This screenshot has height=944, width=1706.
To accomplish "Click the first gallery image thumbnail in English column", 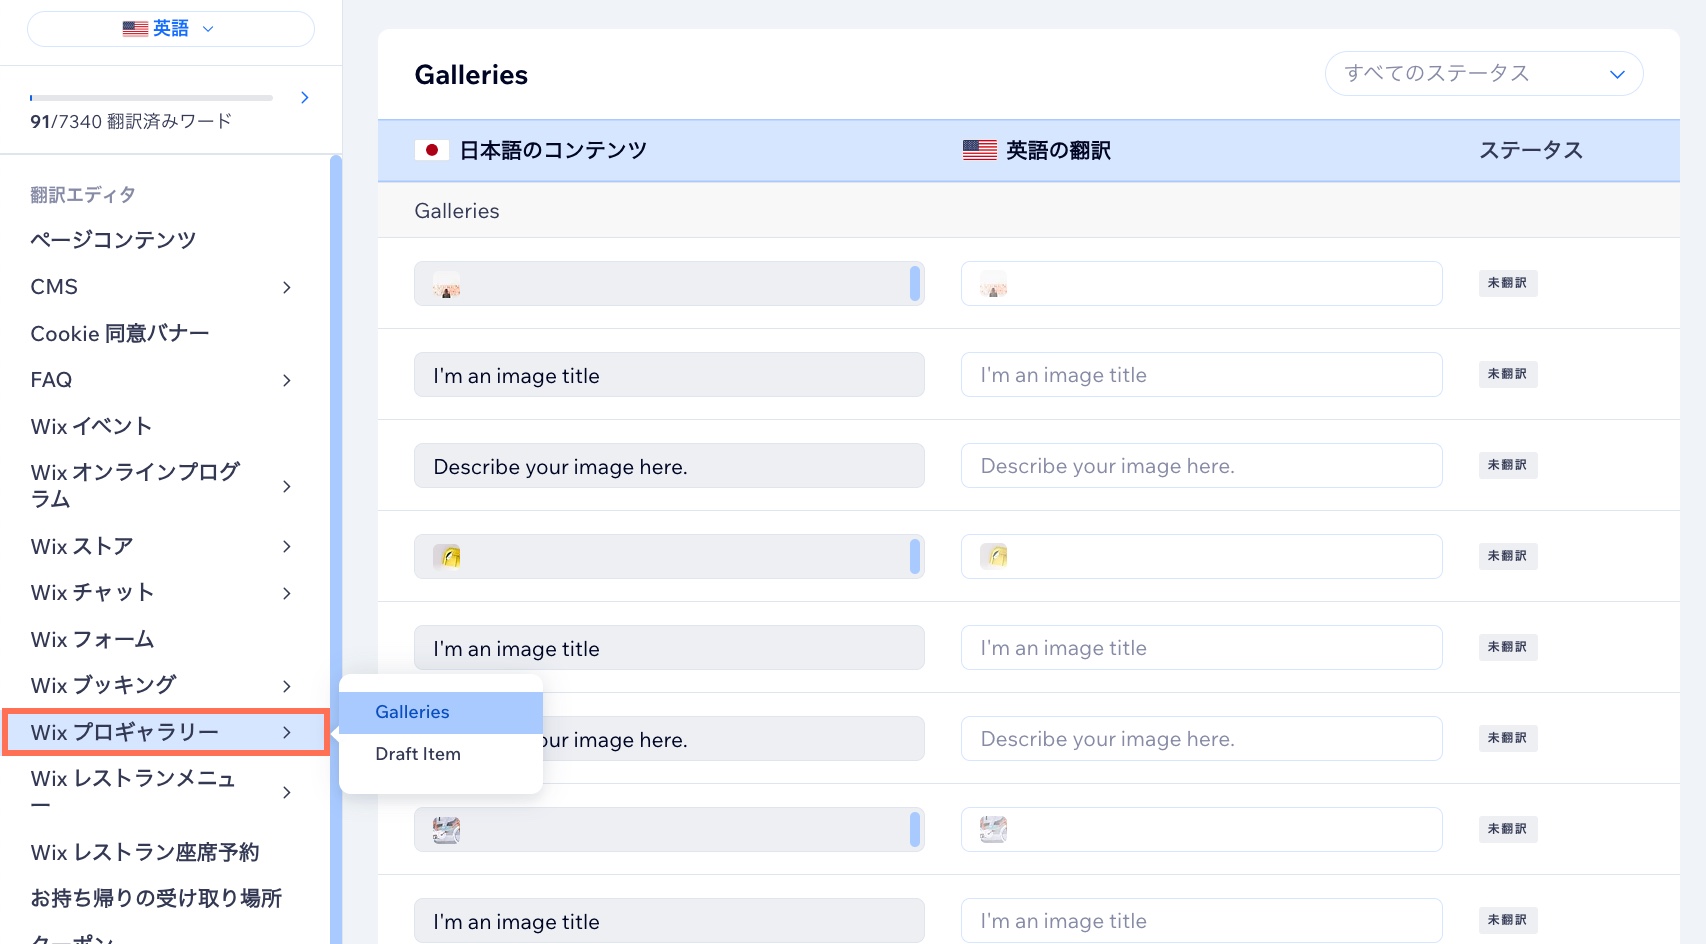I will pos(993,285).
